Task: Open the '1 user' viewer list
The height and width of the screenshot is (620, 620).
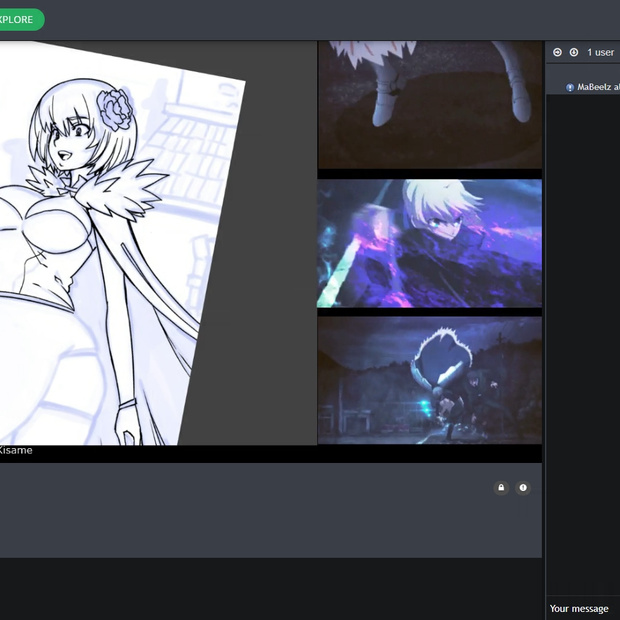Action: pos(601,52)
